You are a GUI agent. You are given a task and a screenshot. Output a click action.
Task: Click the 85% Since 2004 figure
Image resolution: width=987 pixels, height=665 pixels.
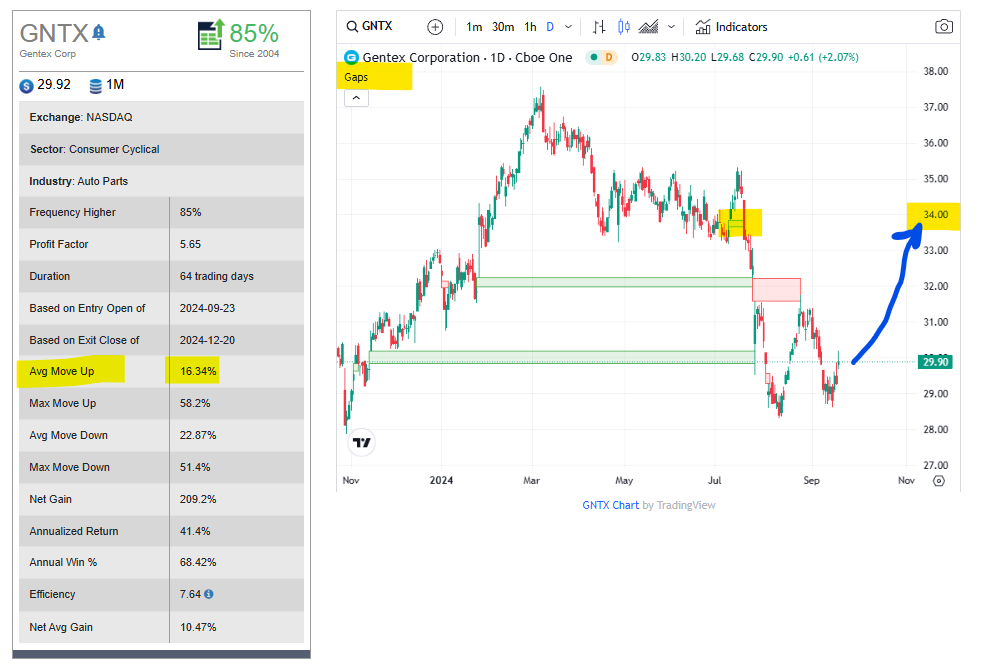[x=254, y=40]
